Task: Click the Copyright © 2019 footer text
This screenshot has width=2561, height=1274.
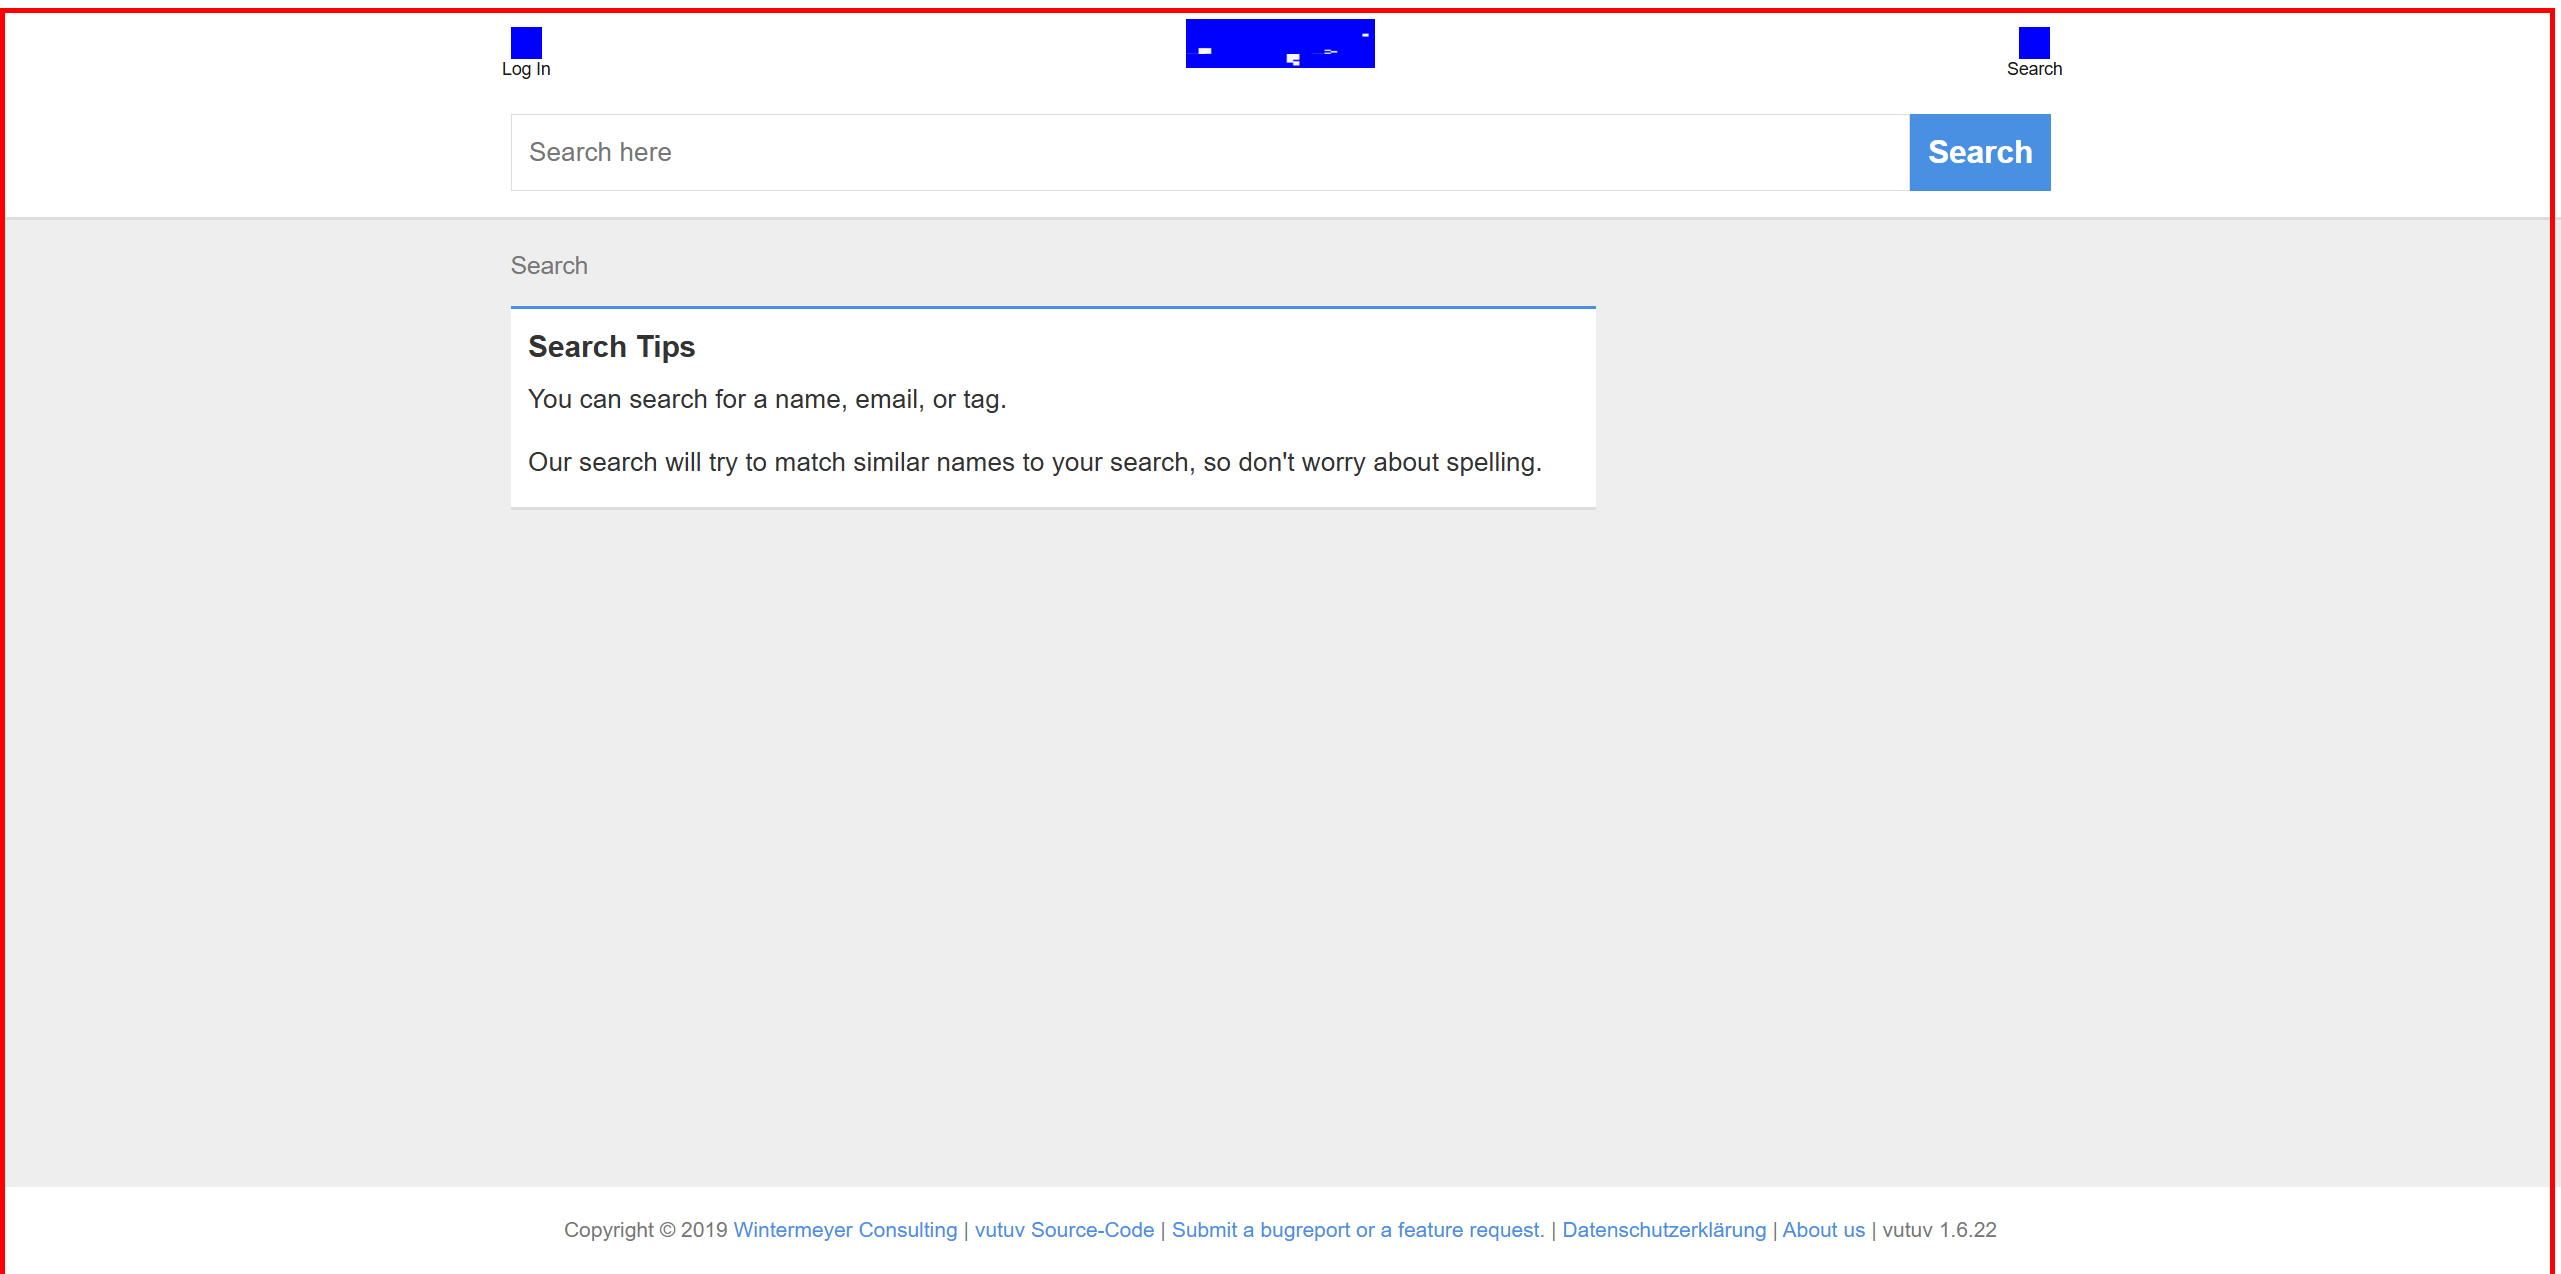Action: [645, 1230]
